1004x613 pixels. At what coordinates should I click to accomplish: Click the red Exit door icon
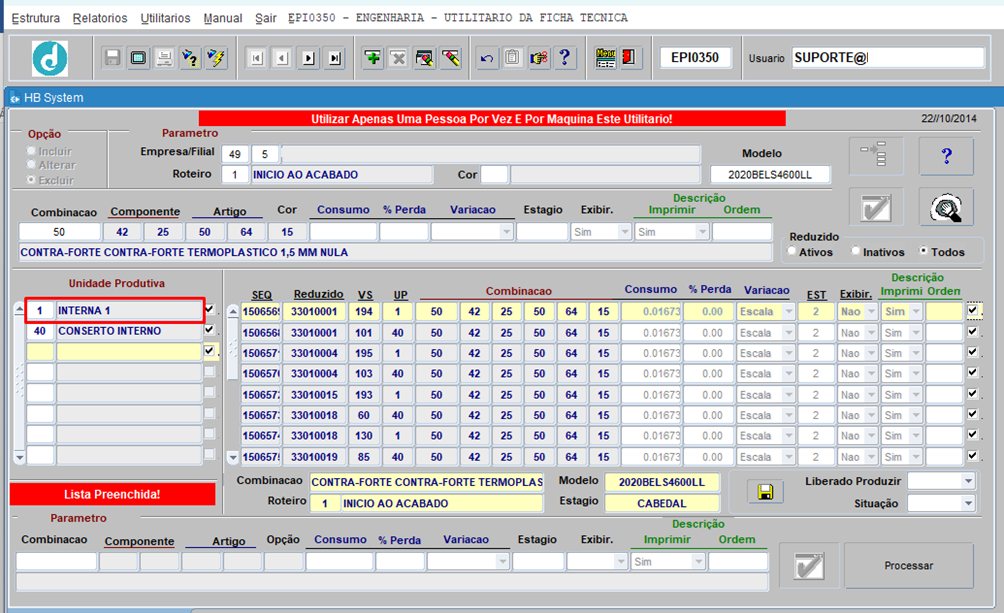[630, 58]
